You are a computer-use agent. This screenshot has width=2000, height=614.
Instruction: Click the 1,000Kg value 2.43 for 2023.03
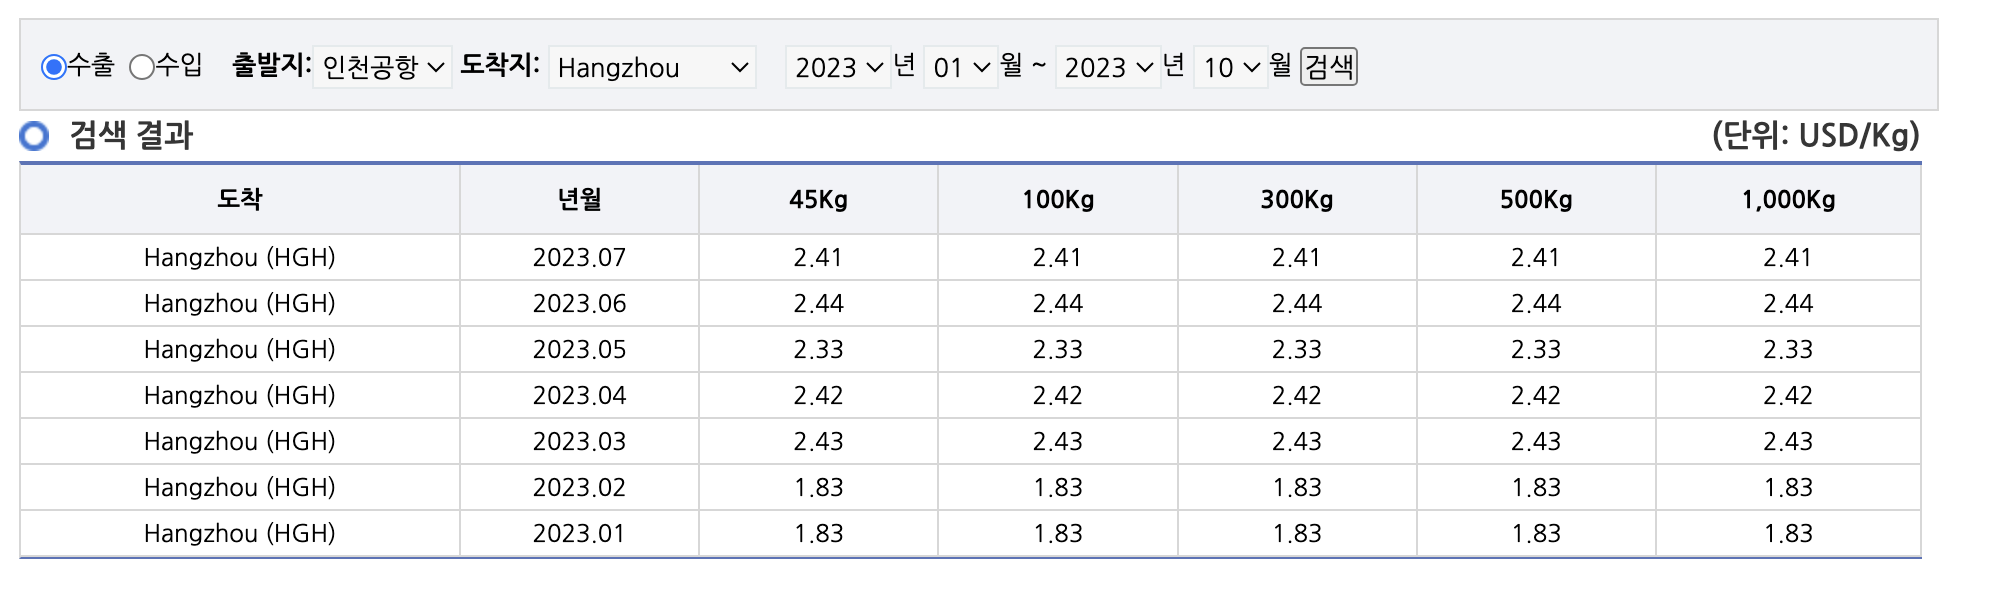(x=1788, y=442)
